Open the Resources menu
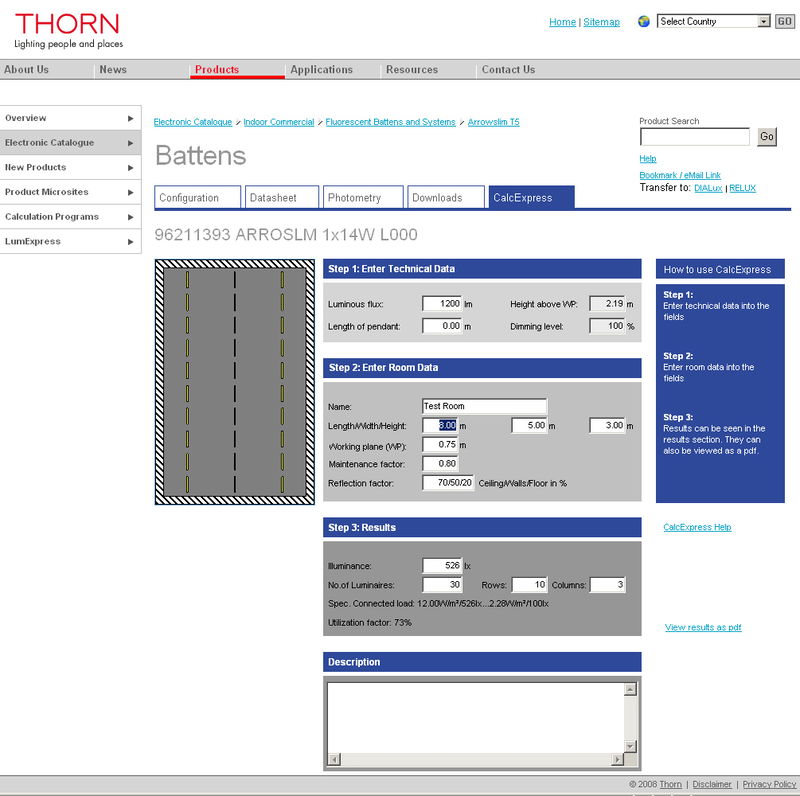This screenshot has height=796, width=800. pyautogui.click(x=413, y=70)
